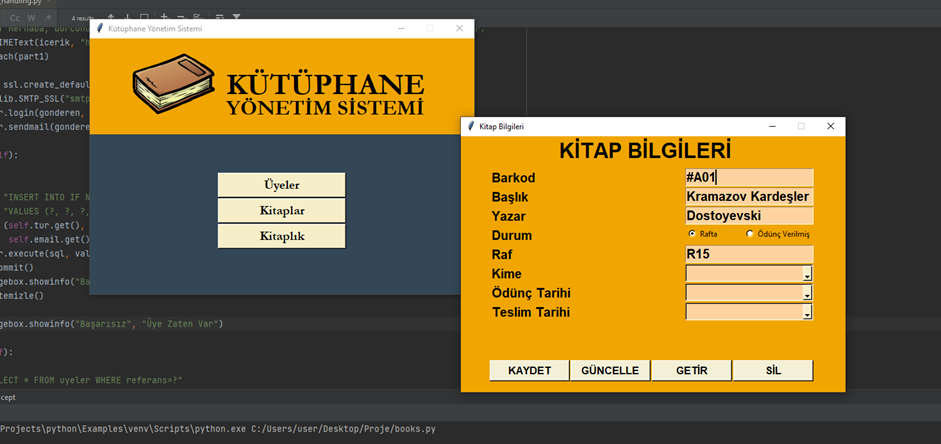Delete the record with SİL button
941x444 pixels.
pyautogui.click(x=773, y=371)
